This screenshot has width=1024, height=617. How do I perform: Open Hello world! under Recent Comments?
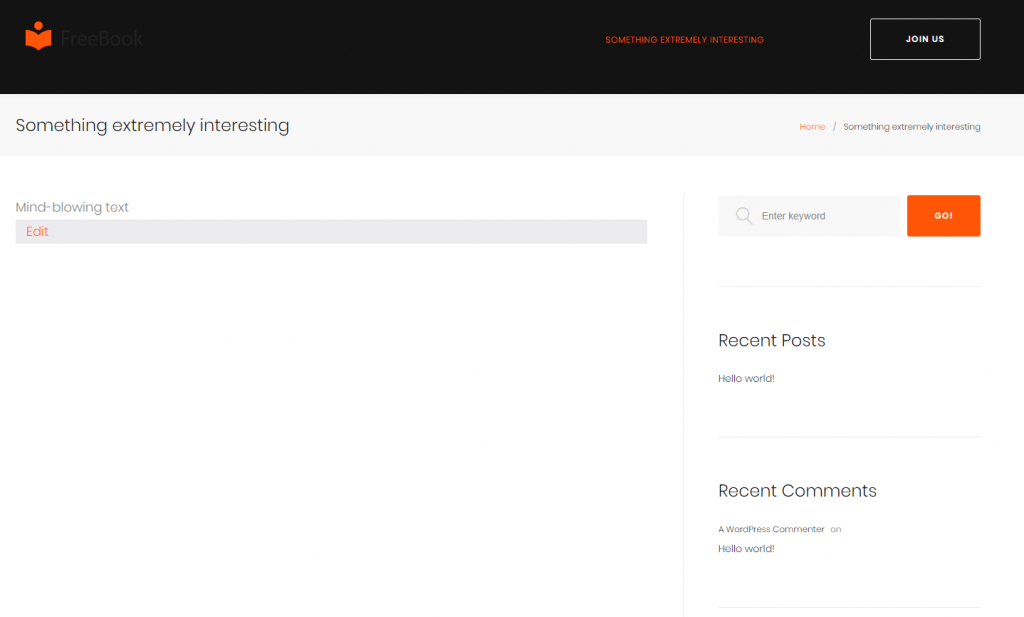pos(745,548)
